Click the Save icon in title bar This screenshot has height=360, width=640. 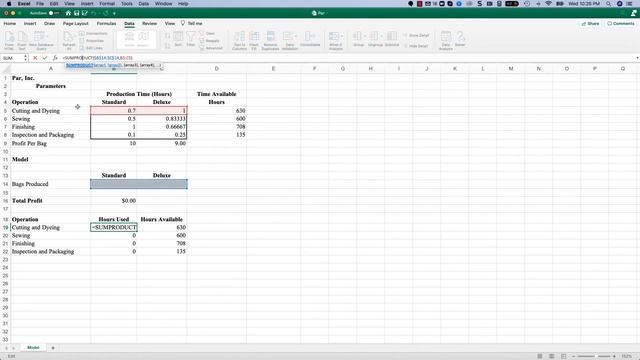[76, 13]
